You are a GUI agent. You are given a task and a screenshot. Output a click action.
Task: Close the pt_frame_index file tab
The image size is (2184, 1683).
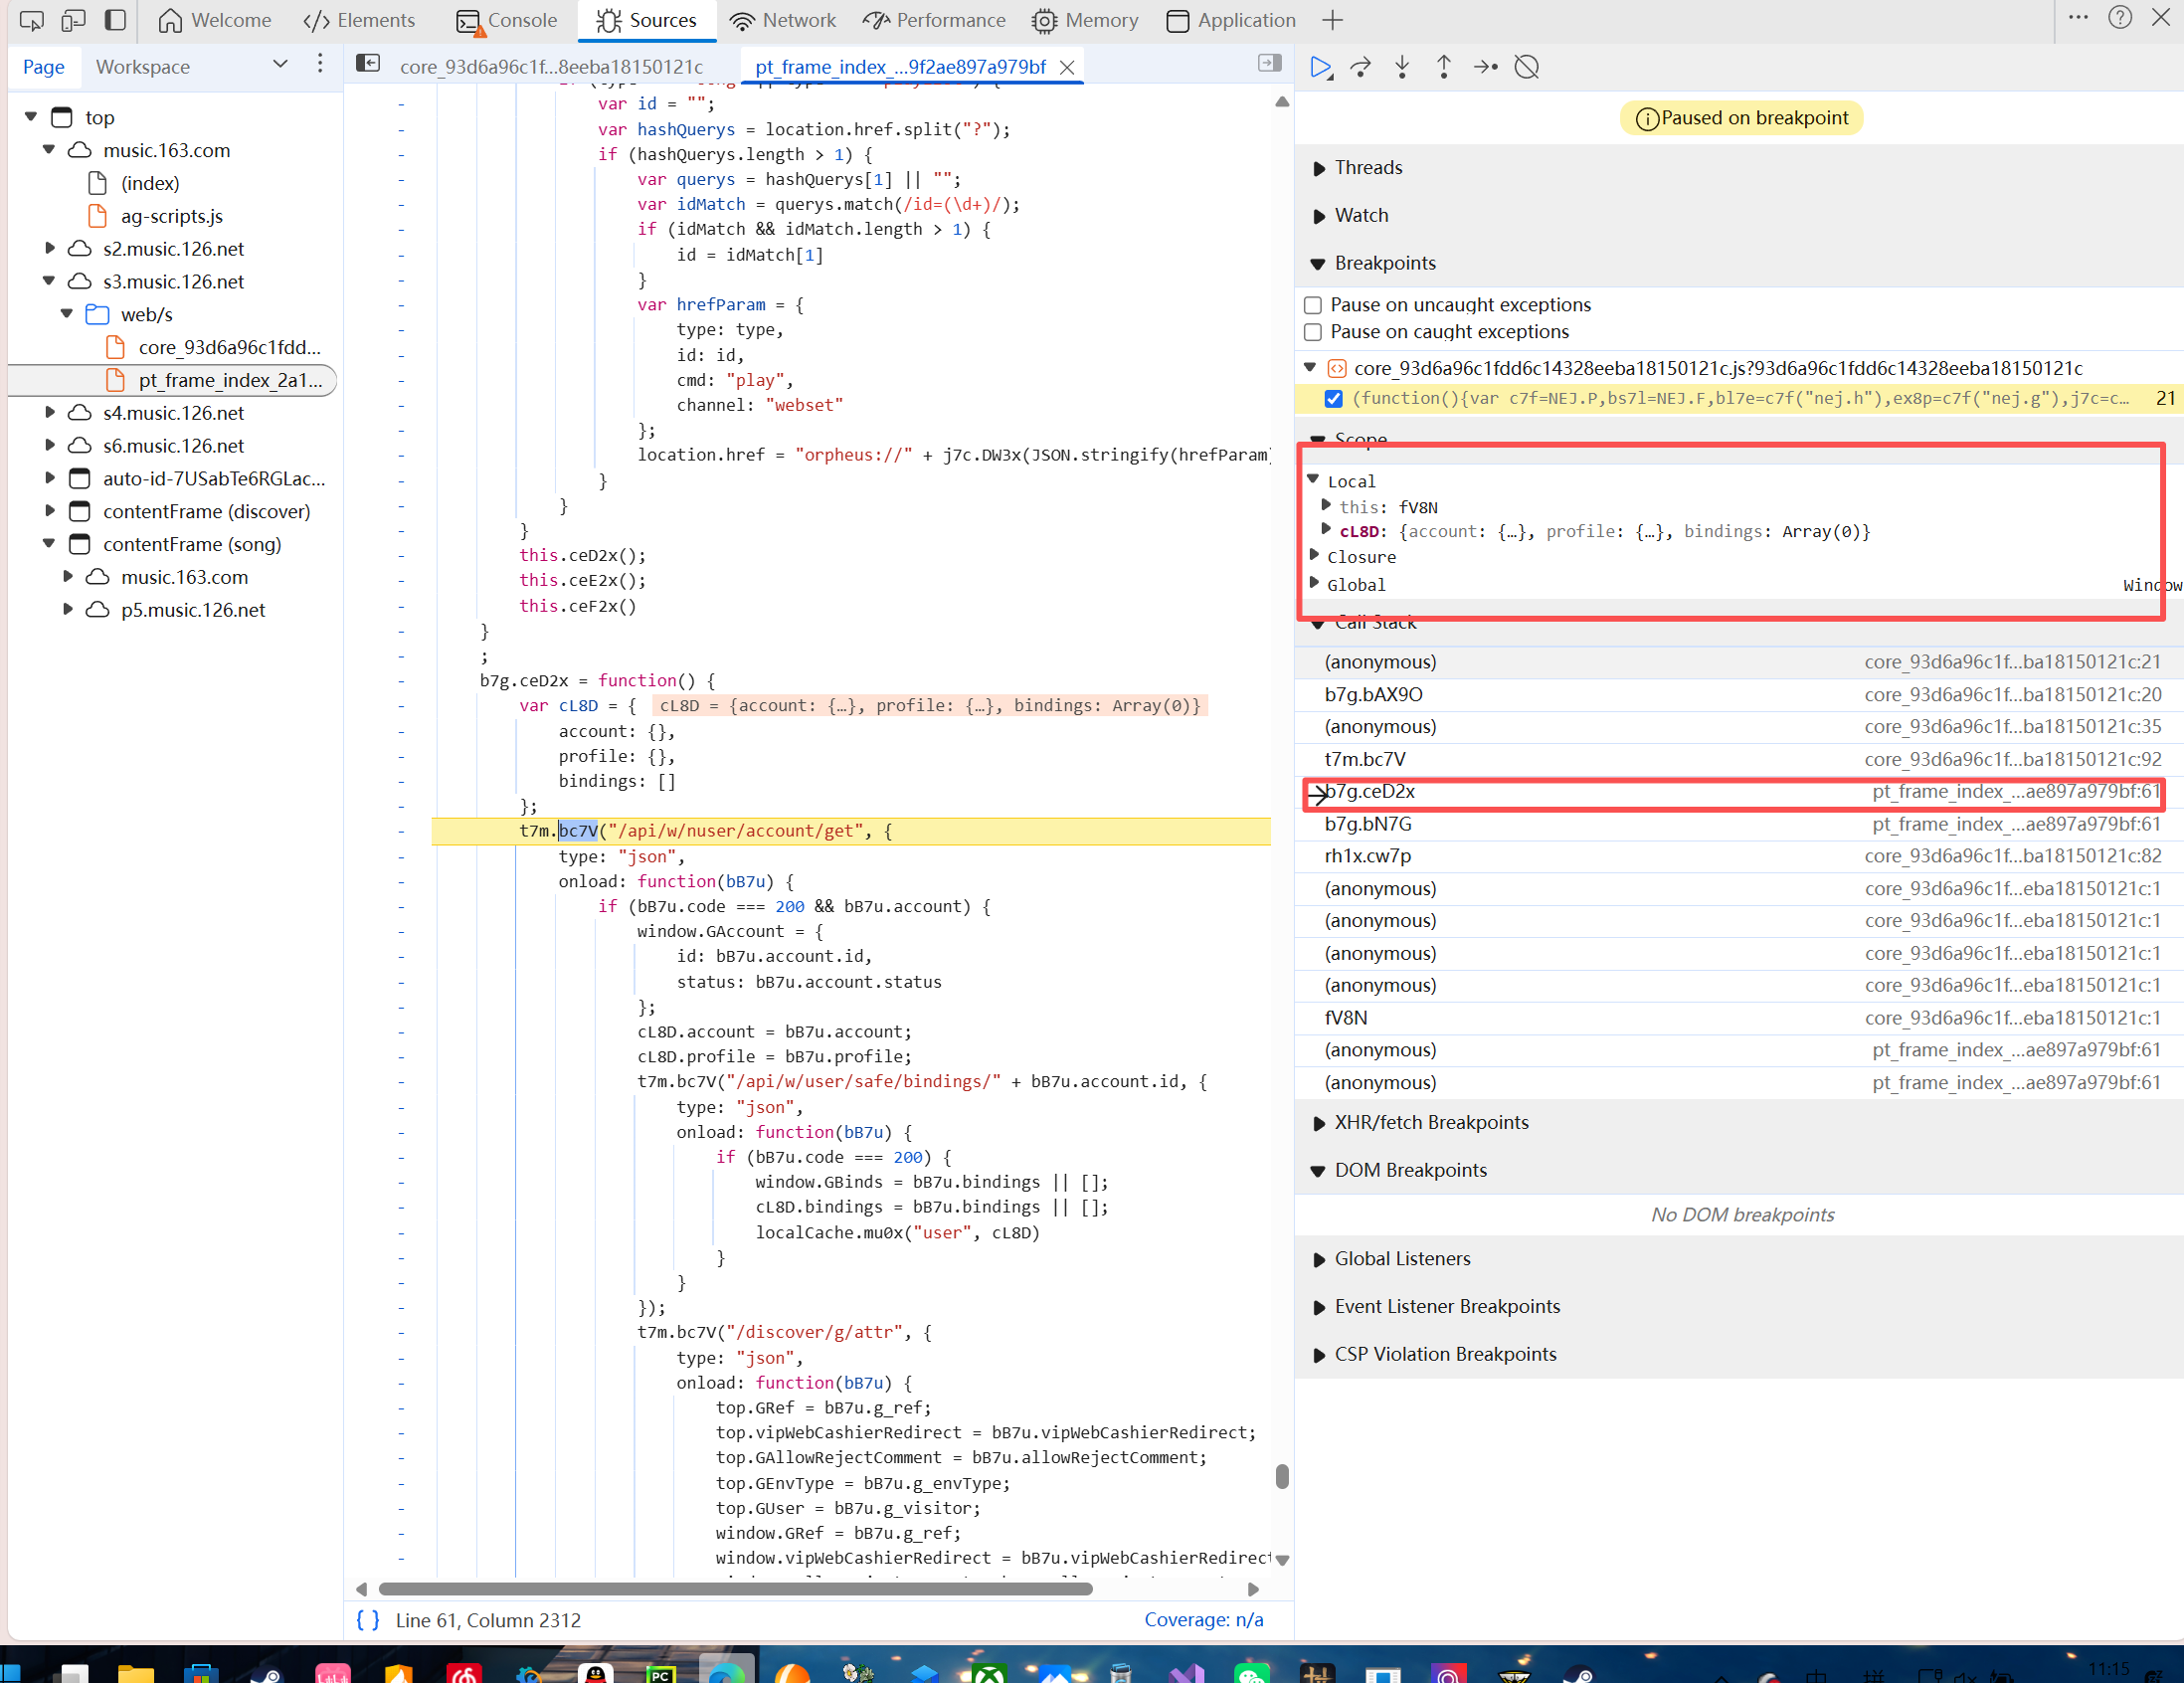pyautogui.click(x=1067, y=67)
